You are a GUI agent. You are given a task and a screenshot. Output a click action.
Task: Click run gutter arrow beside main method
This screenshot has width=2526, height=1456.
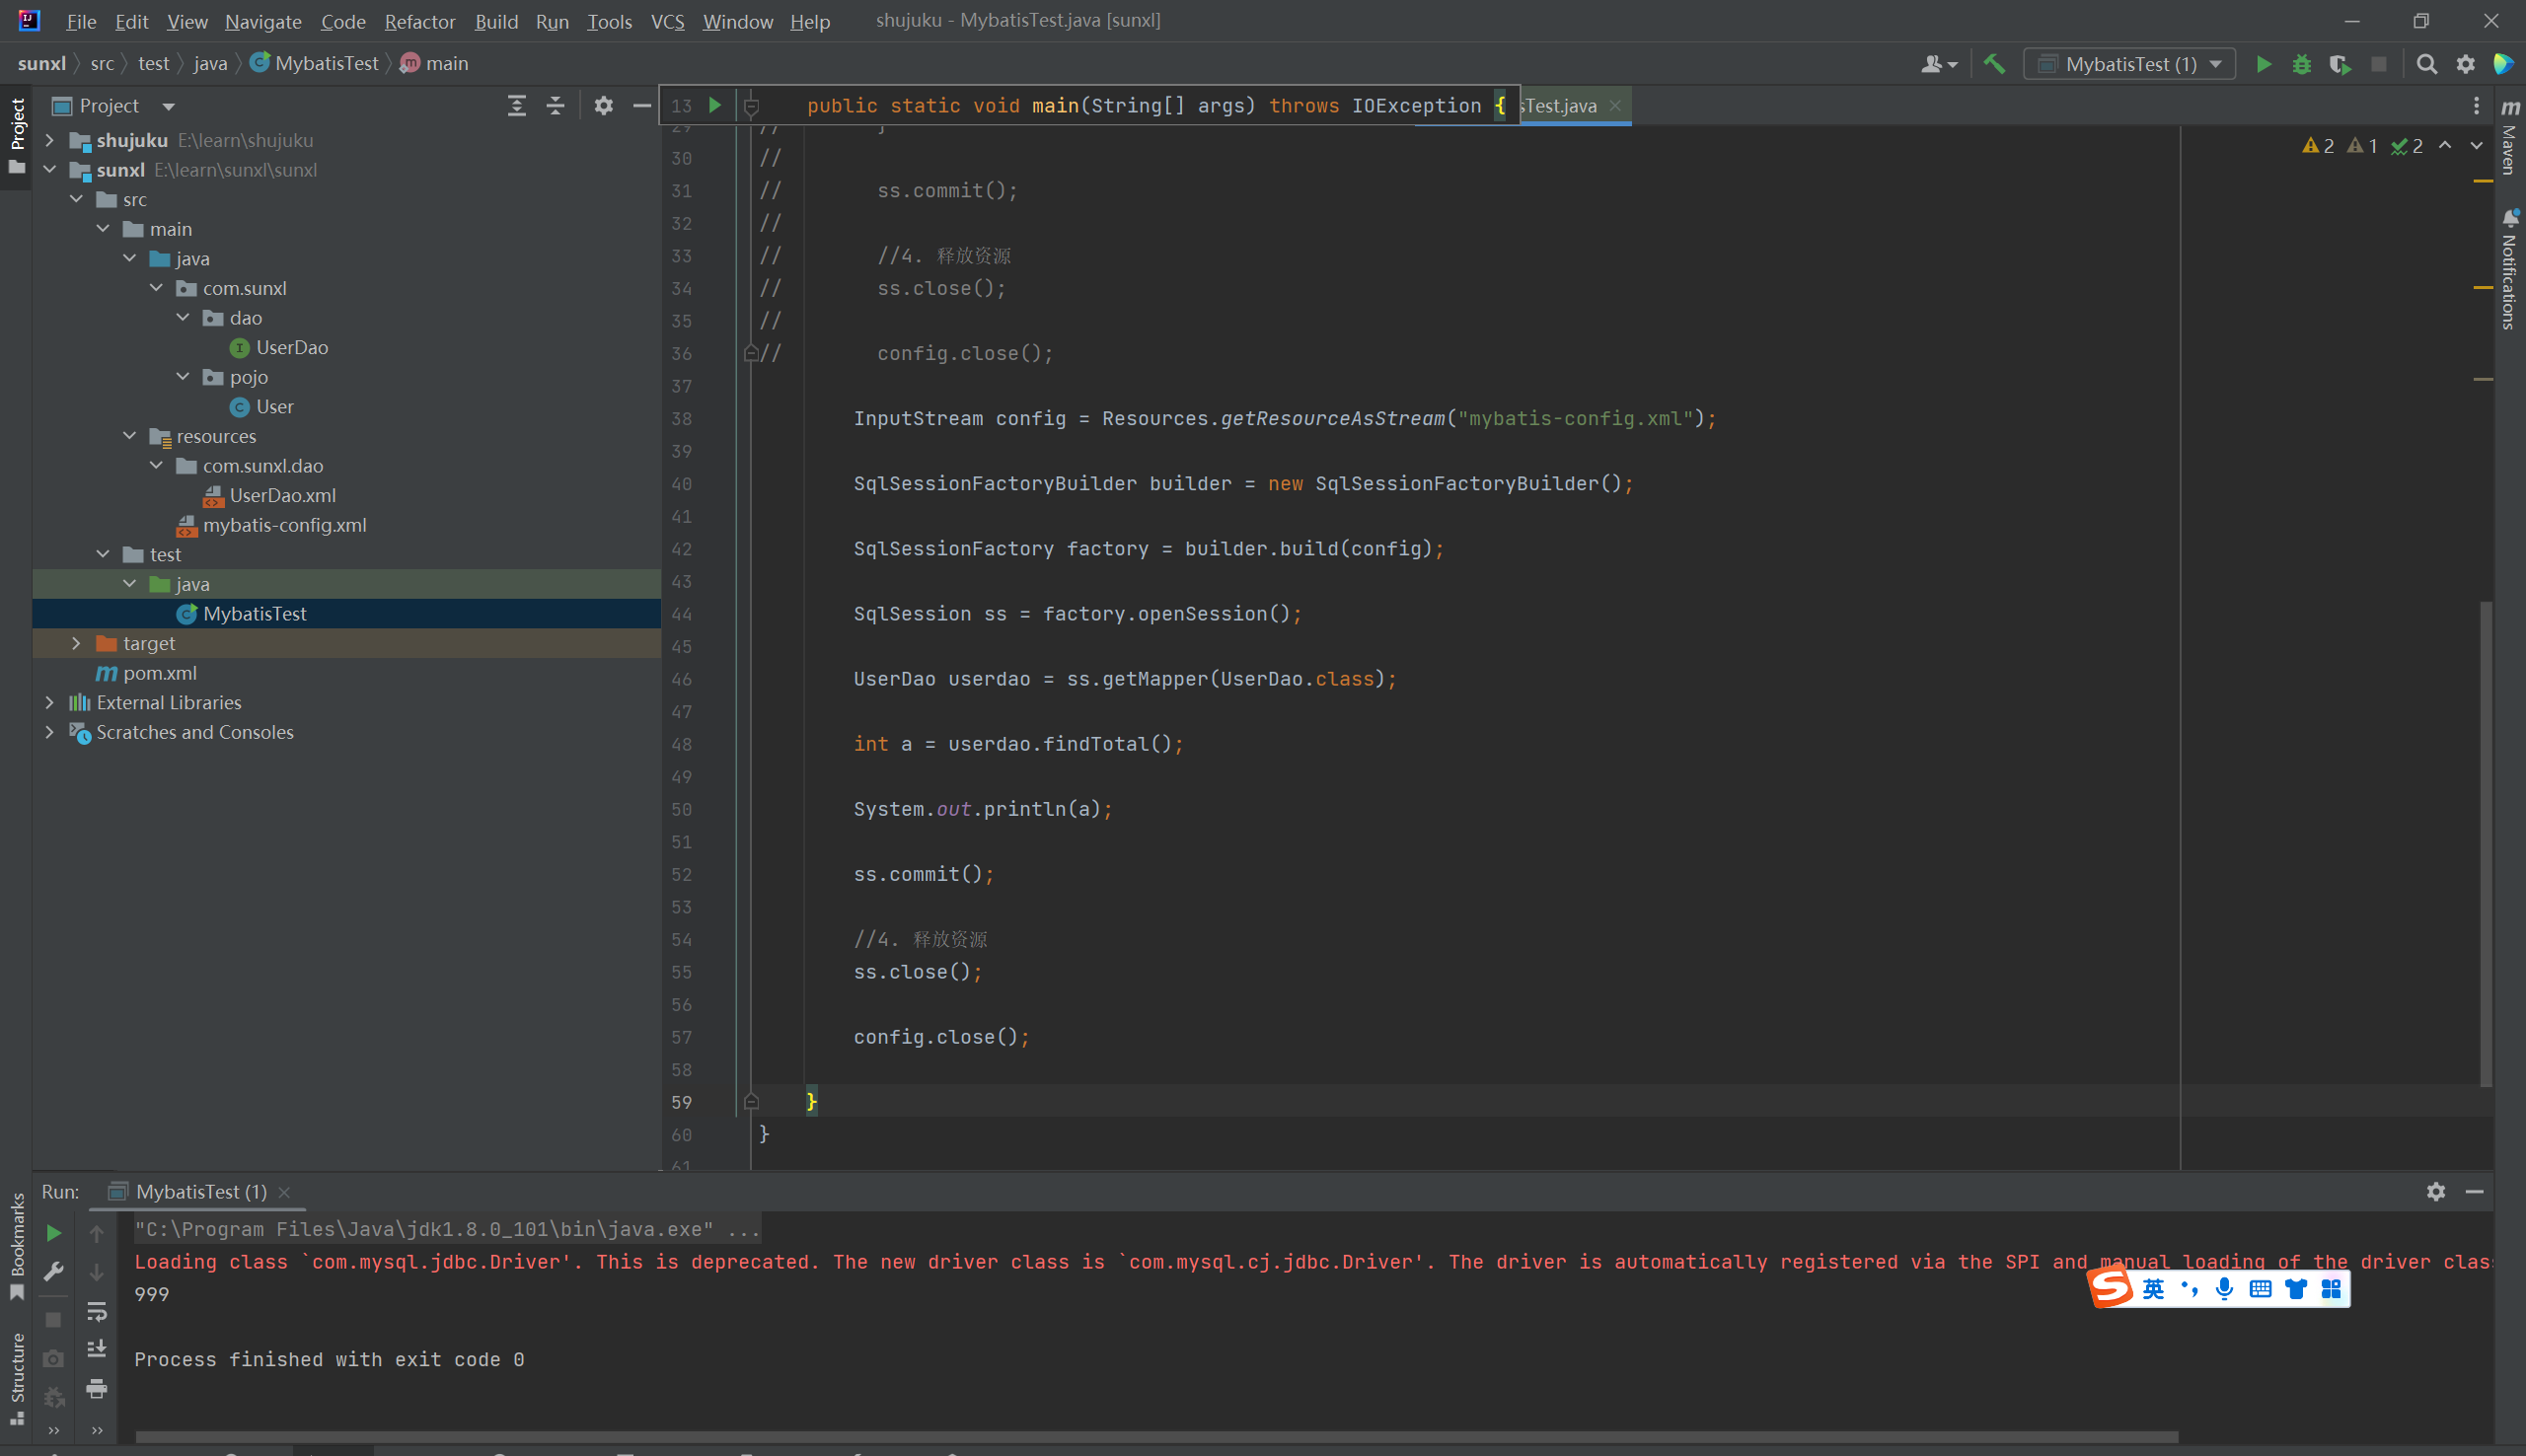715,105
